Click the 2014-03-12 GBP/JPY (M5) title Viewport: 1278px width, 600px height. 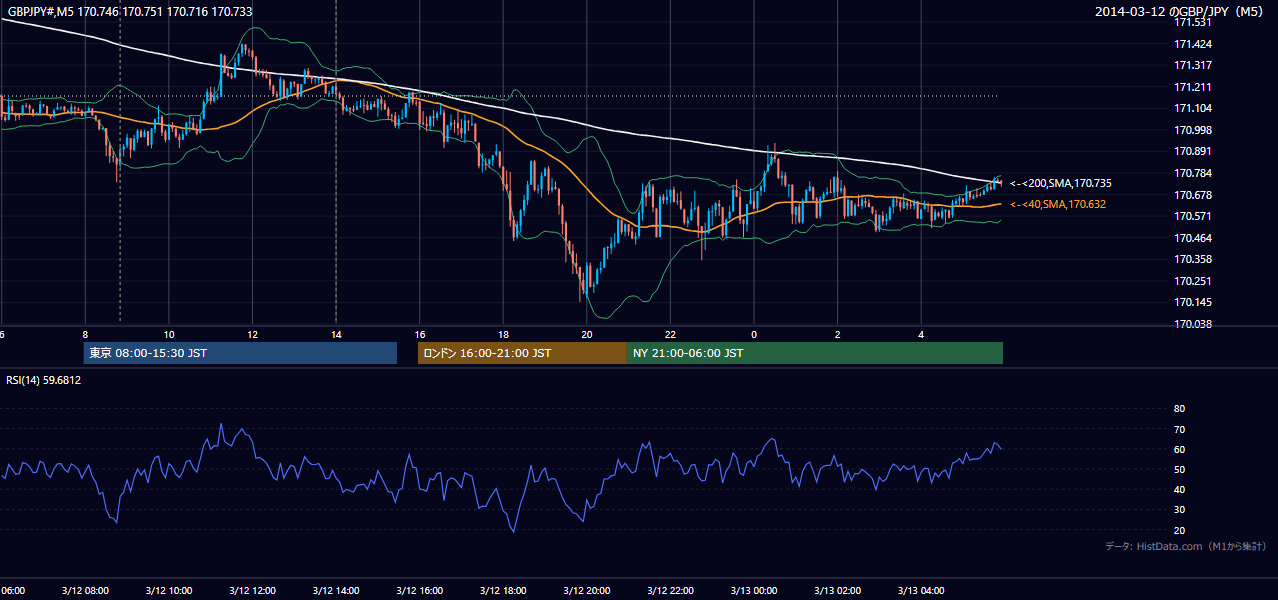[1181, 12]
